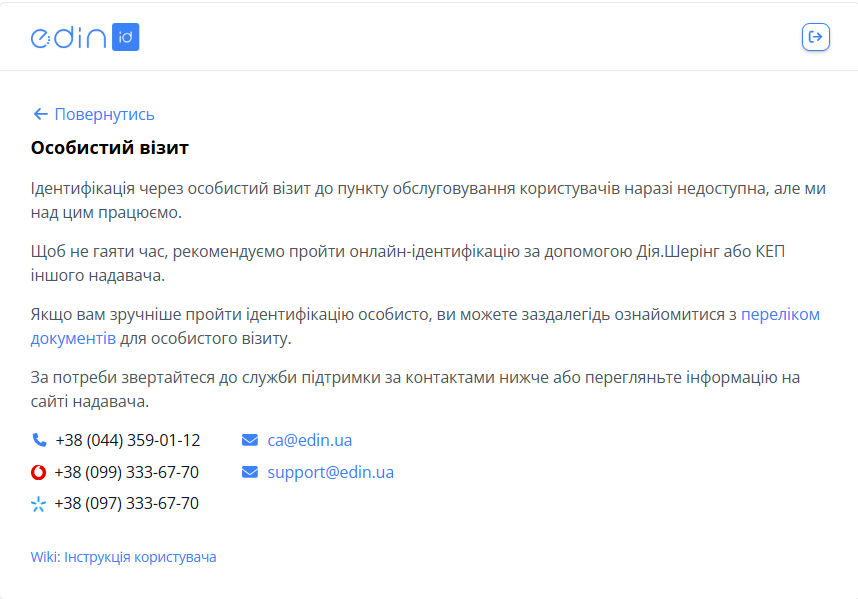
Task: Click phone number +38 (097) 333-67-70
Action: coord(126,503)
